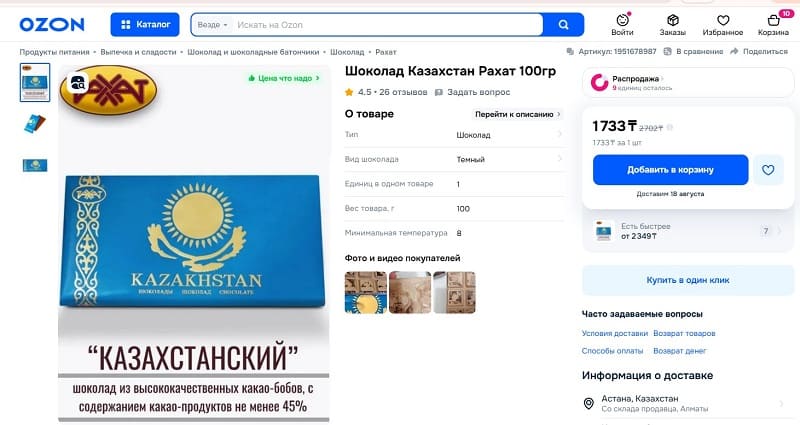Expand the Есть быстрее offers row
This screenshot has width=800, height=425.
pos(688,231)
